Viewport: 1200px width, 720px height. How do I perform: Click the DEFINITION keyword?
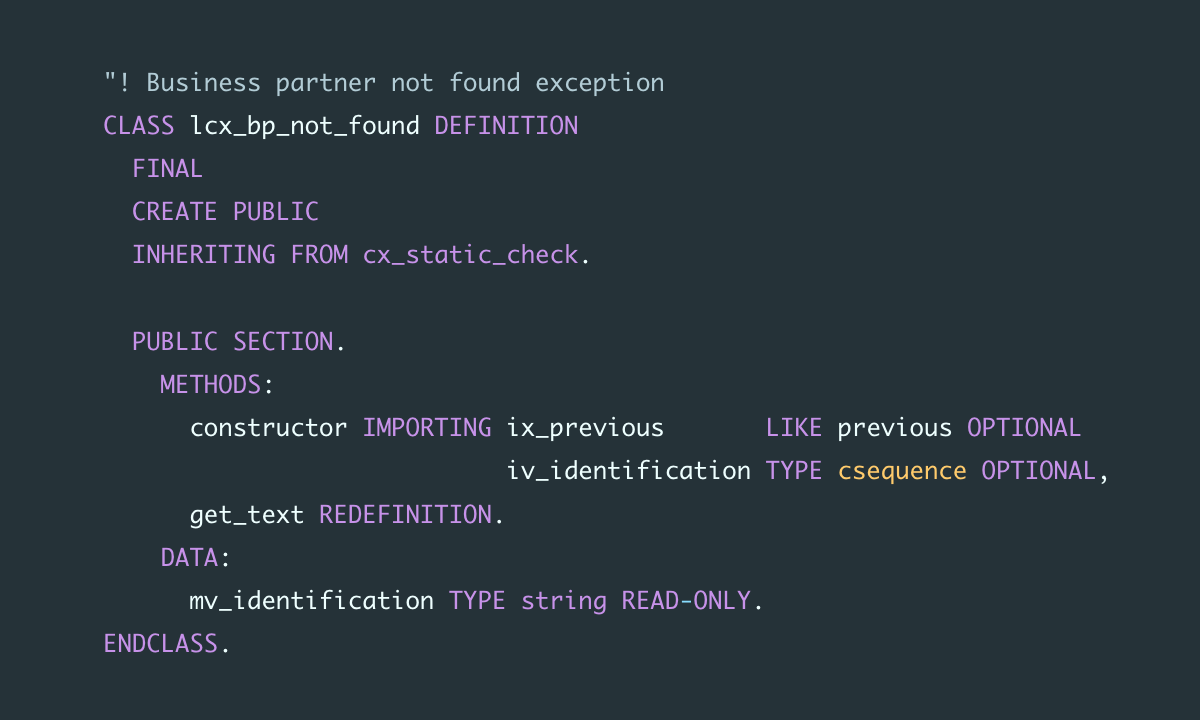pyautogui.click(x=506, y=126)
